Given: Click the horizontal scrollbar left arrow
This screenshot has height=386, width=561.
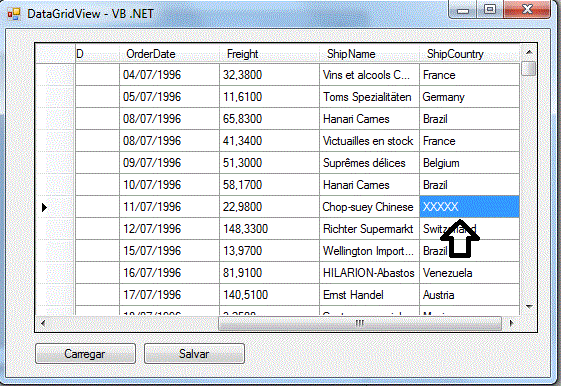Looking at the screenshot, I should [x=43, y=323].
